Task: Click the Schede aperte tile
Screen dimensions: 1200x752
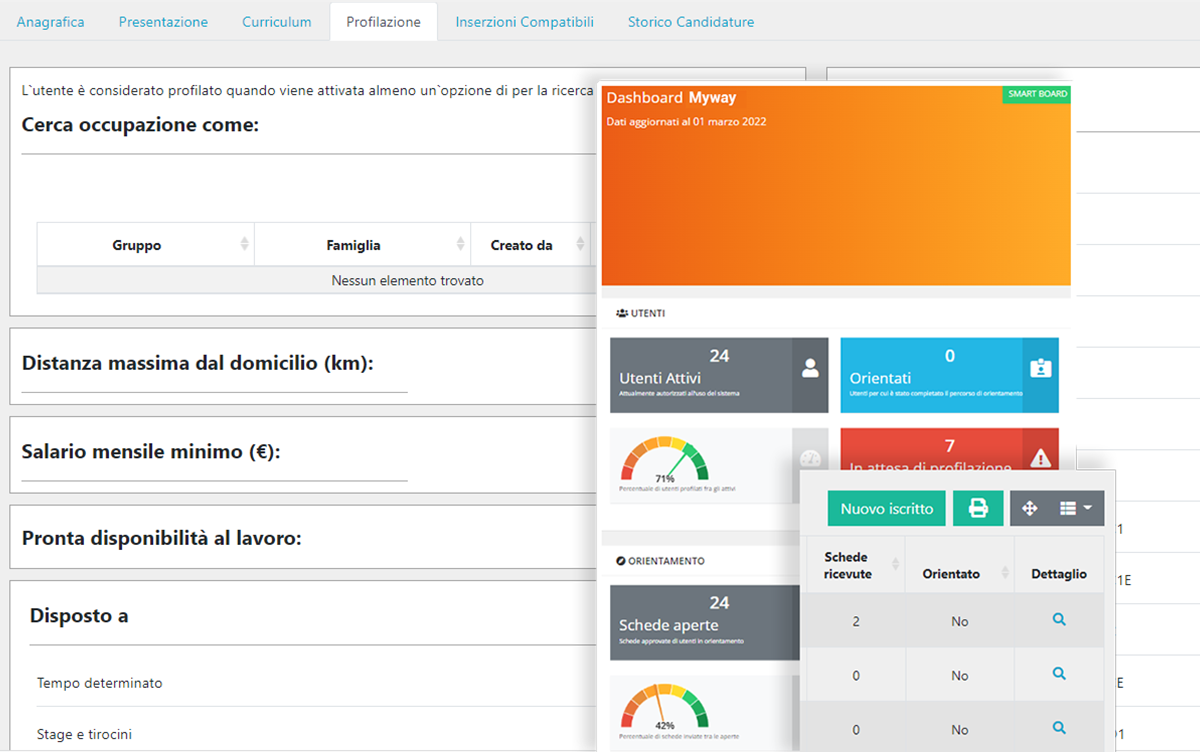Action: pos(700,622)
